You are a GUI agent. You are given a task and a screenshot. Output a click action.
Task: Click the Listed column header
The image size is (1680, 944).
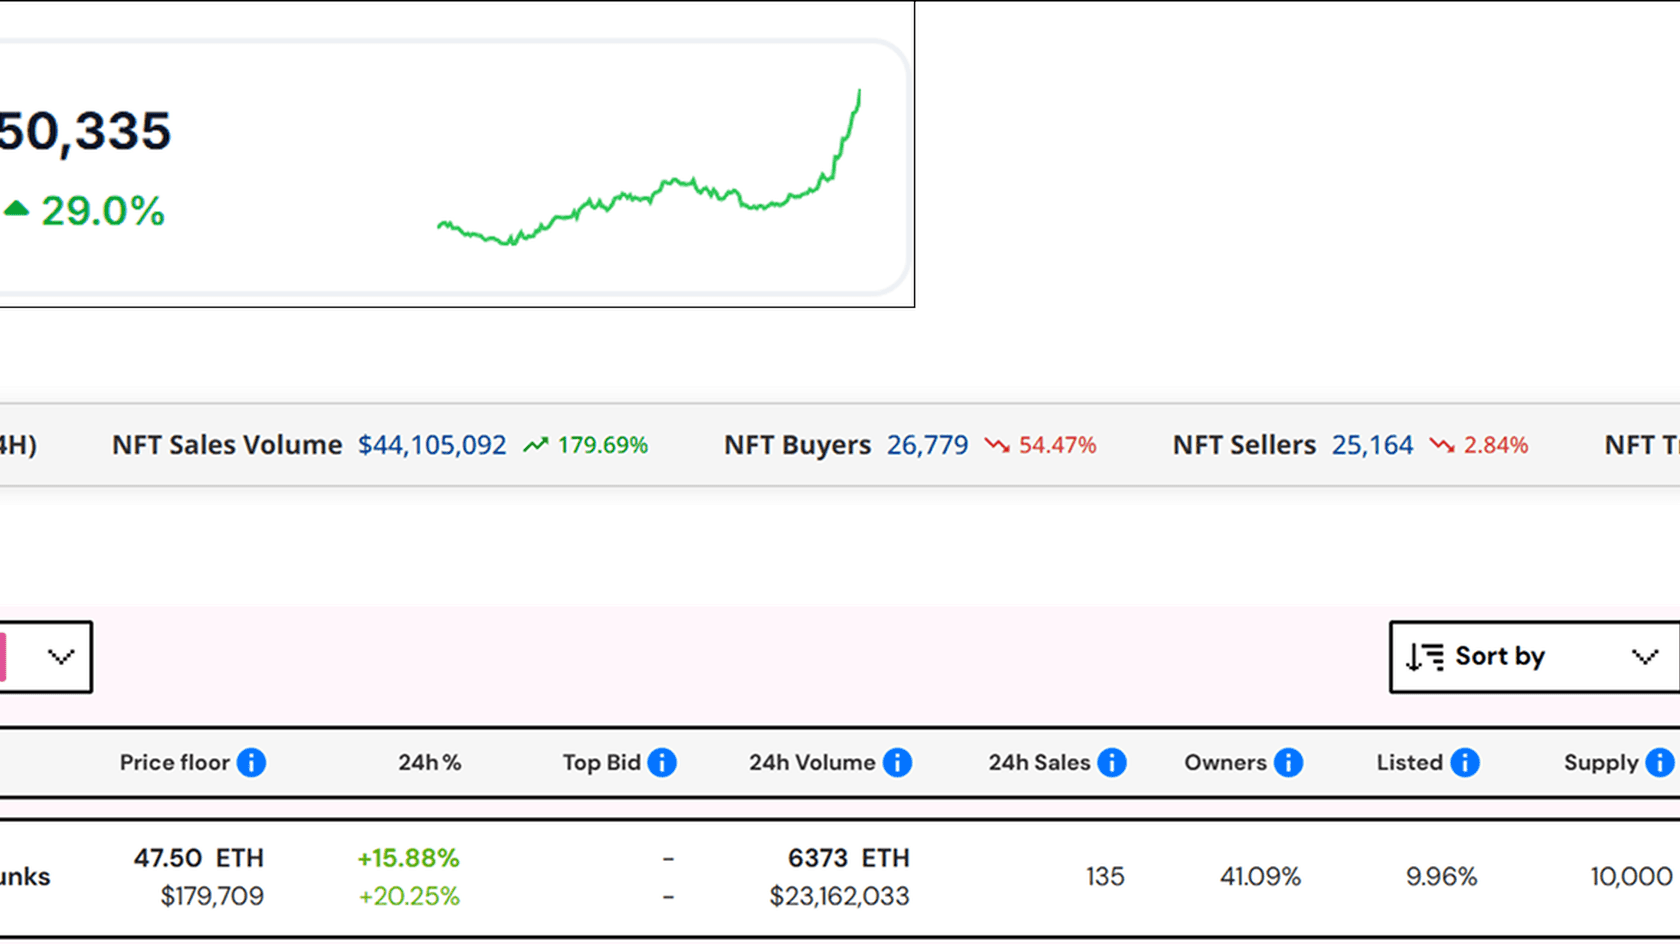1410,763
